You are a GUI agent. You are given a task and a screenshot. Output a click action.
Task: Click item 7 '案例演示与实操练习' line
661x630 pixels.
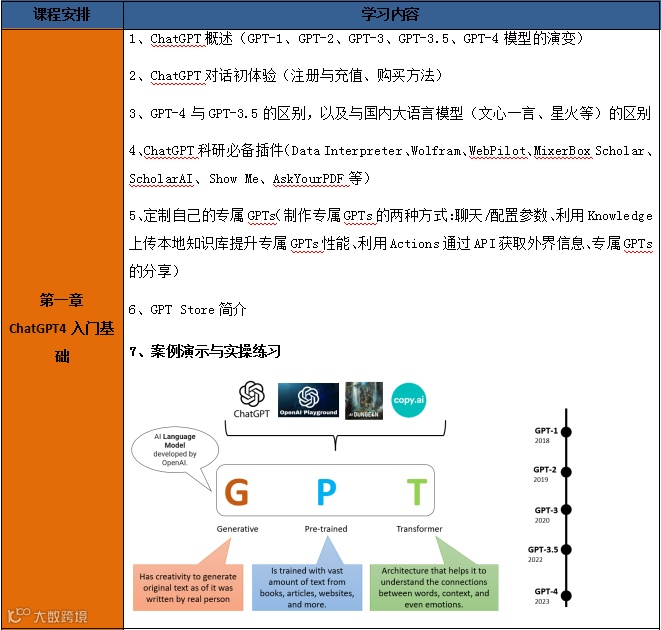coord(205,351)
